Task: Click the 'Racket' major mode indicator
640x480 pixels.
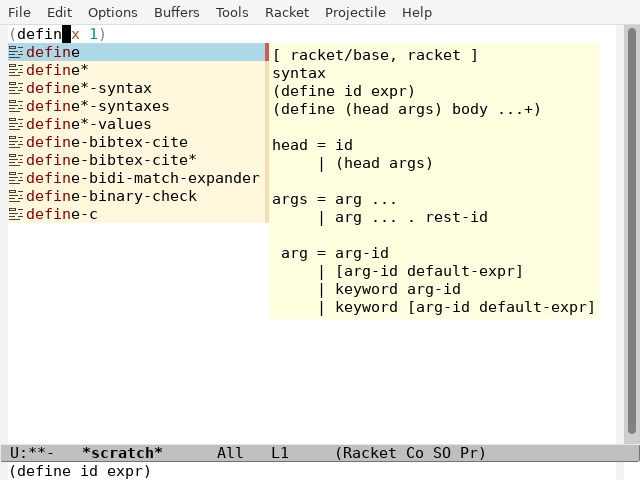Action: (x=369, y=453)
